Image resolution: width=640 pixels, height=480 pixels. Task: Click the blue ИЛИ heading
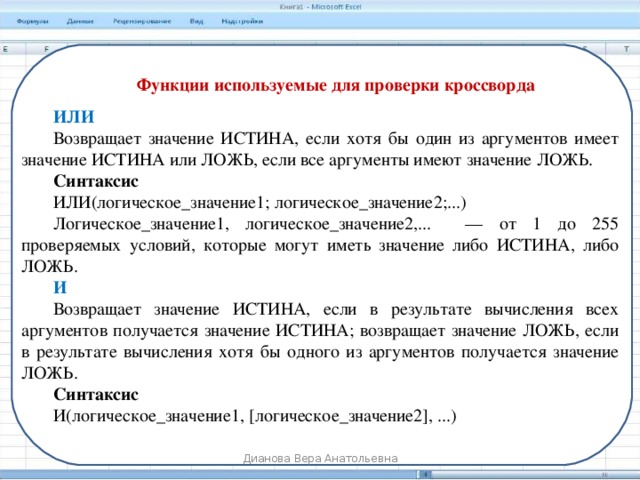(74, 117)
